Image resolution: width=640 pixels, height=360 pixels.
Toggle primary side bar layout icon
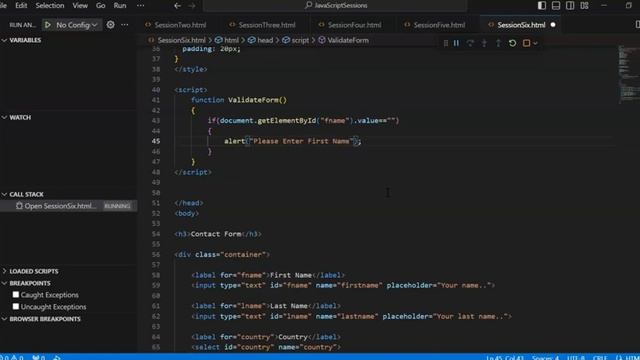(x=542, y=5)
